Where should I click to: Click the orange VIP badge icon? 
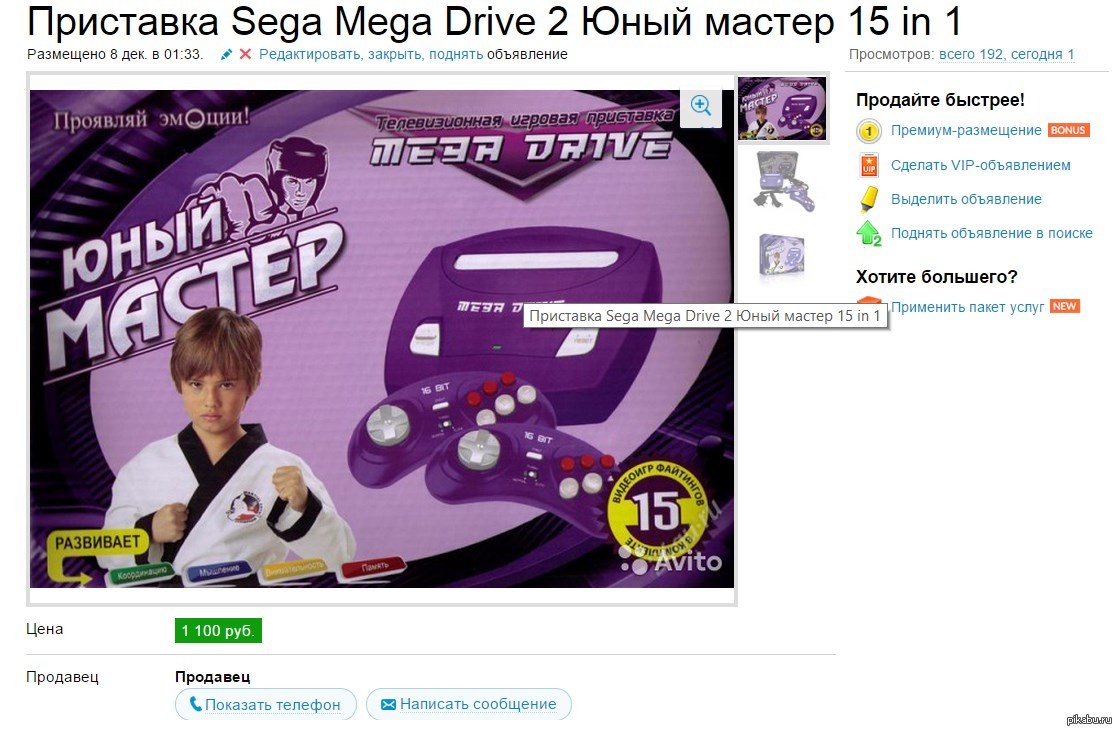tap(869, 165)
